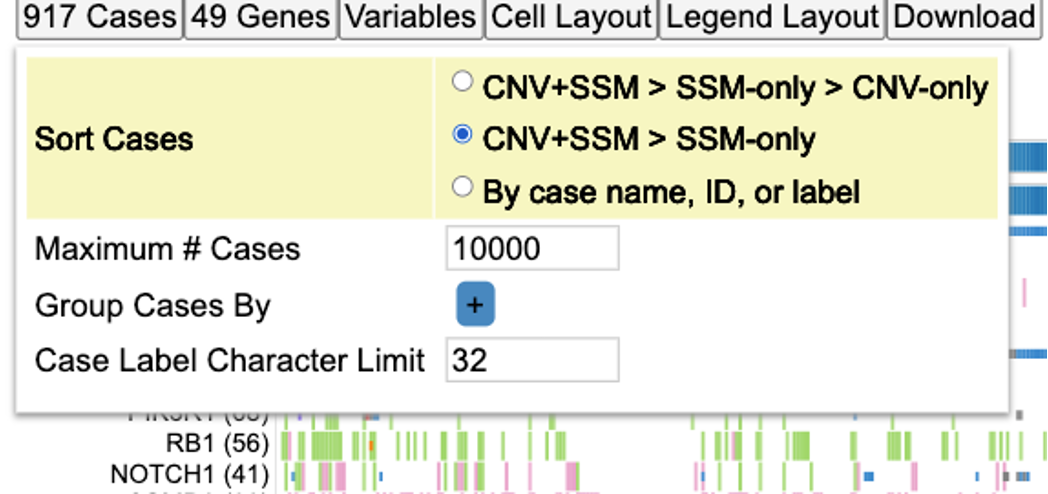
Task: Open the 49 Genes menu
Action: 260,17
